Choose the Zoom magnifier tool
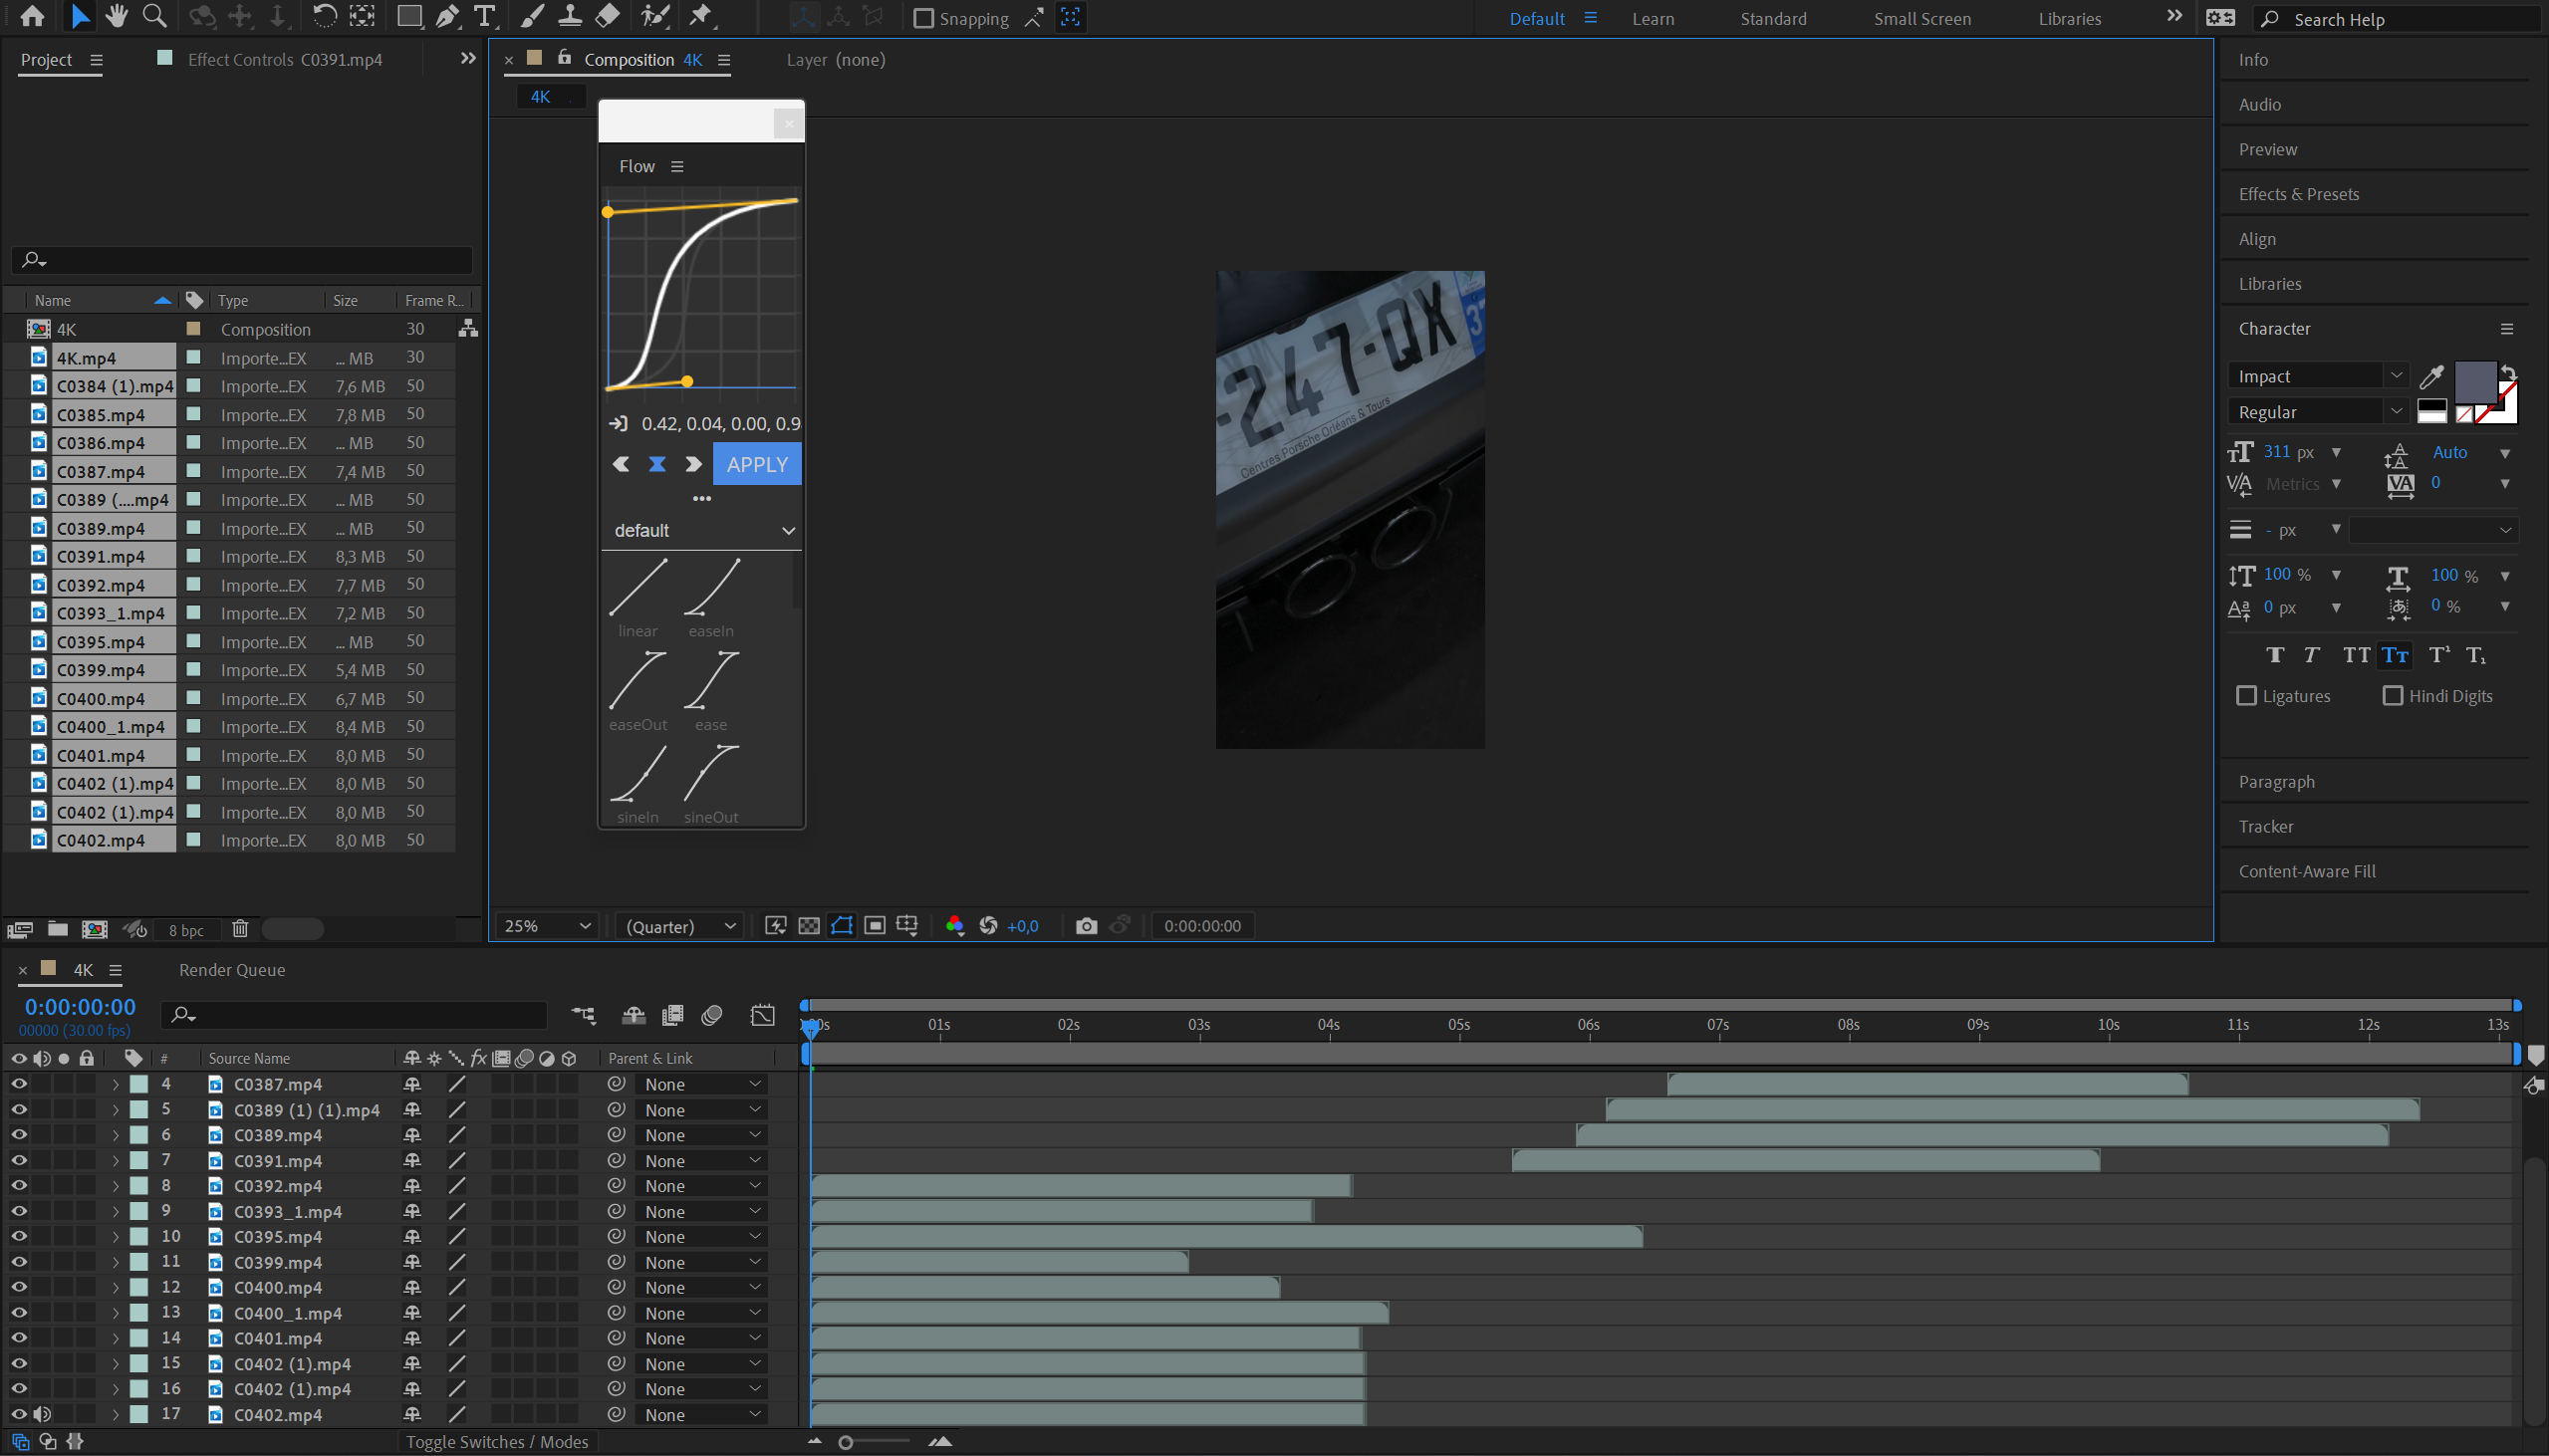This screenshot has height=1456, width=2549. pyautogui.click(x=154, y=16)
